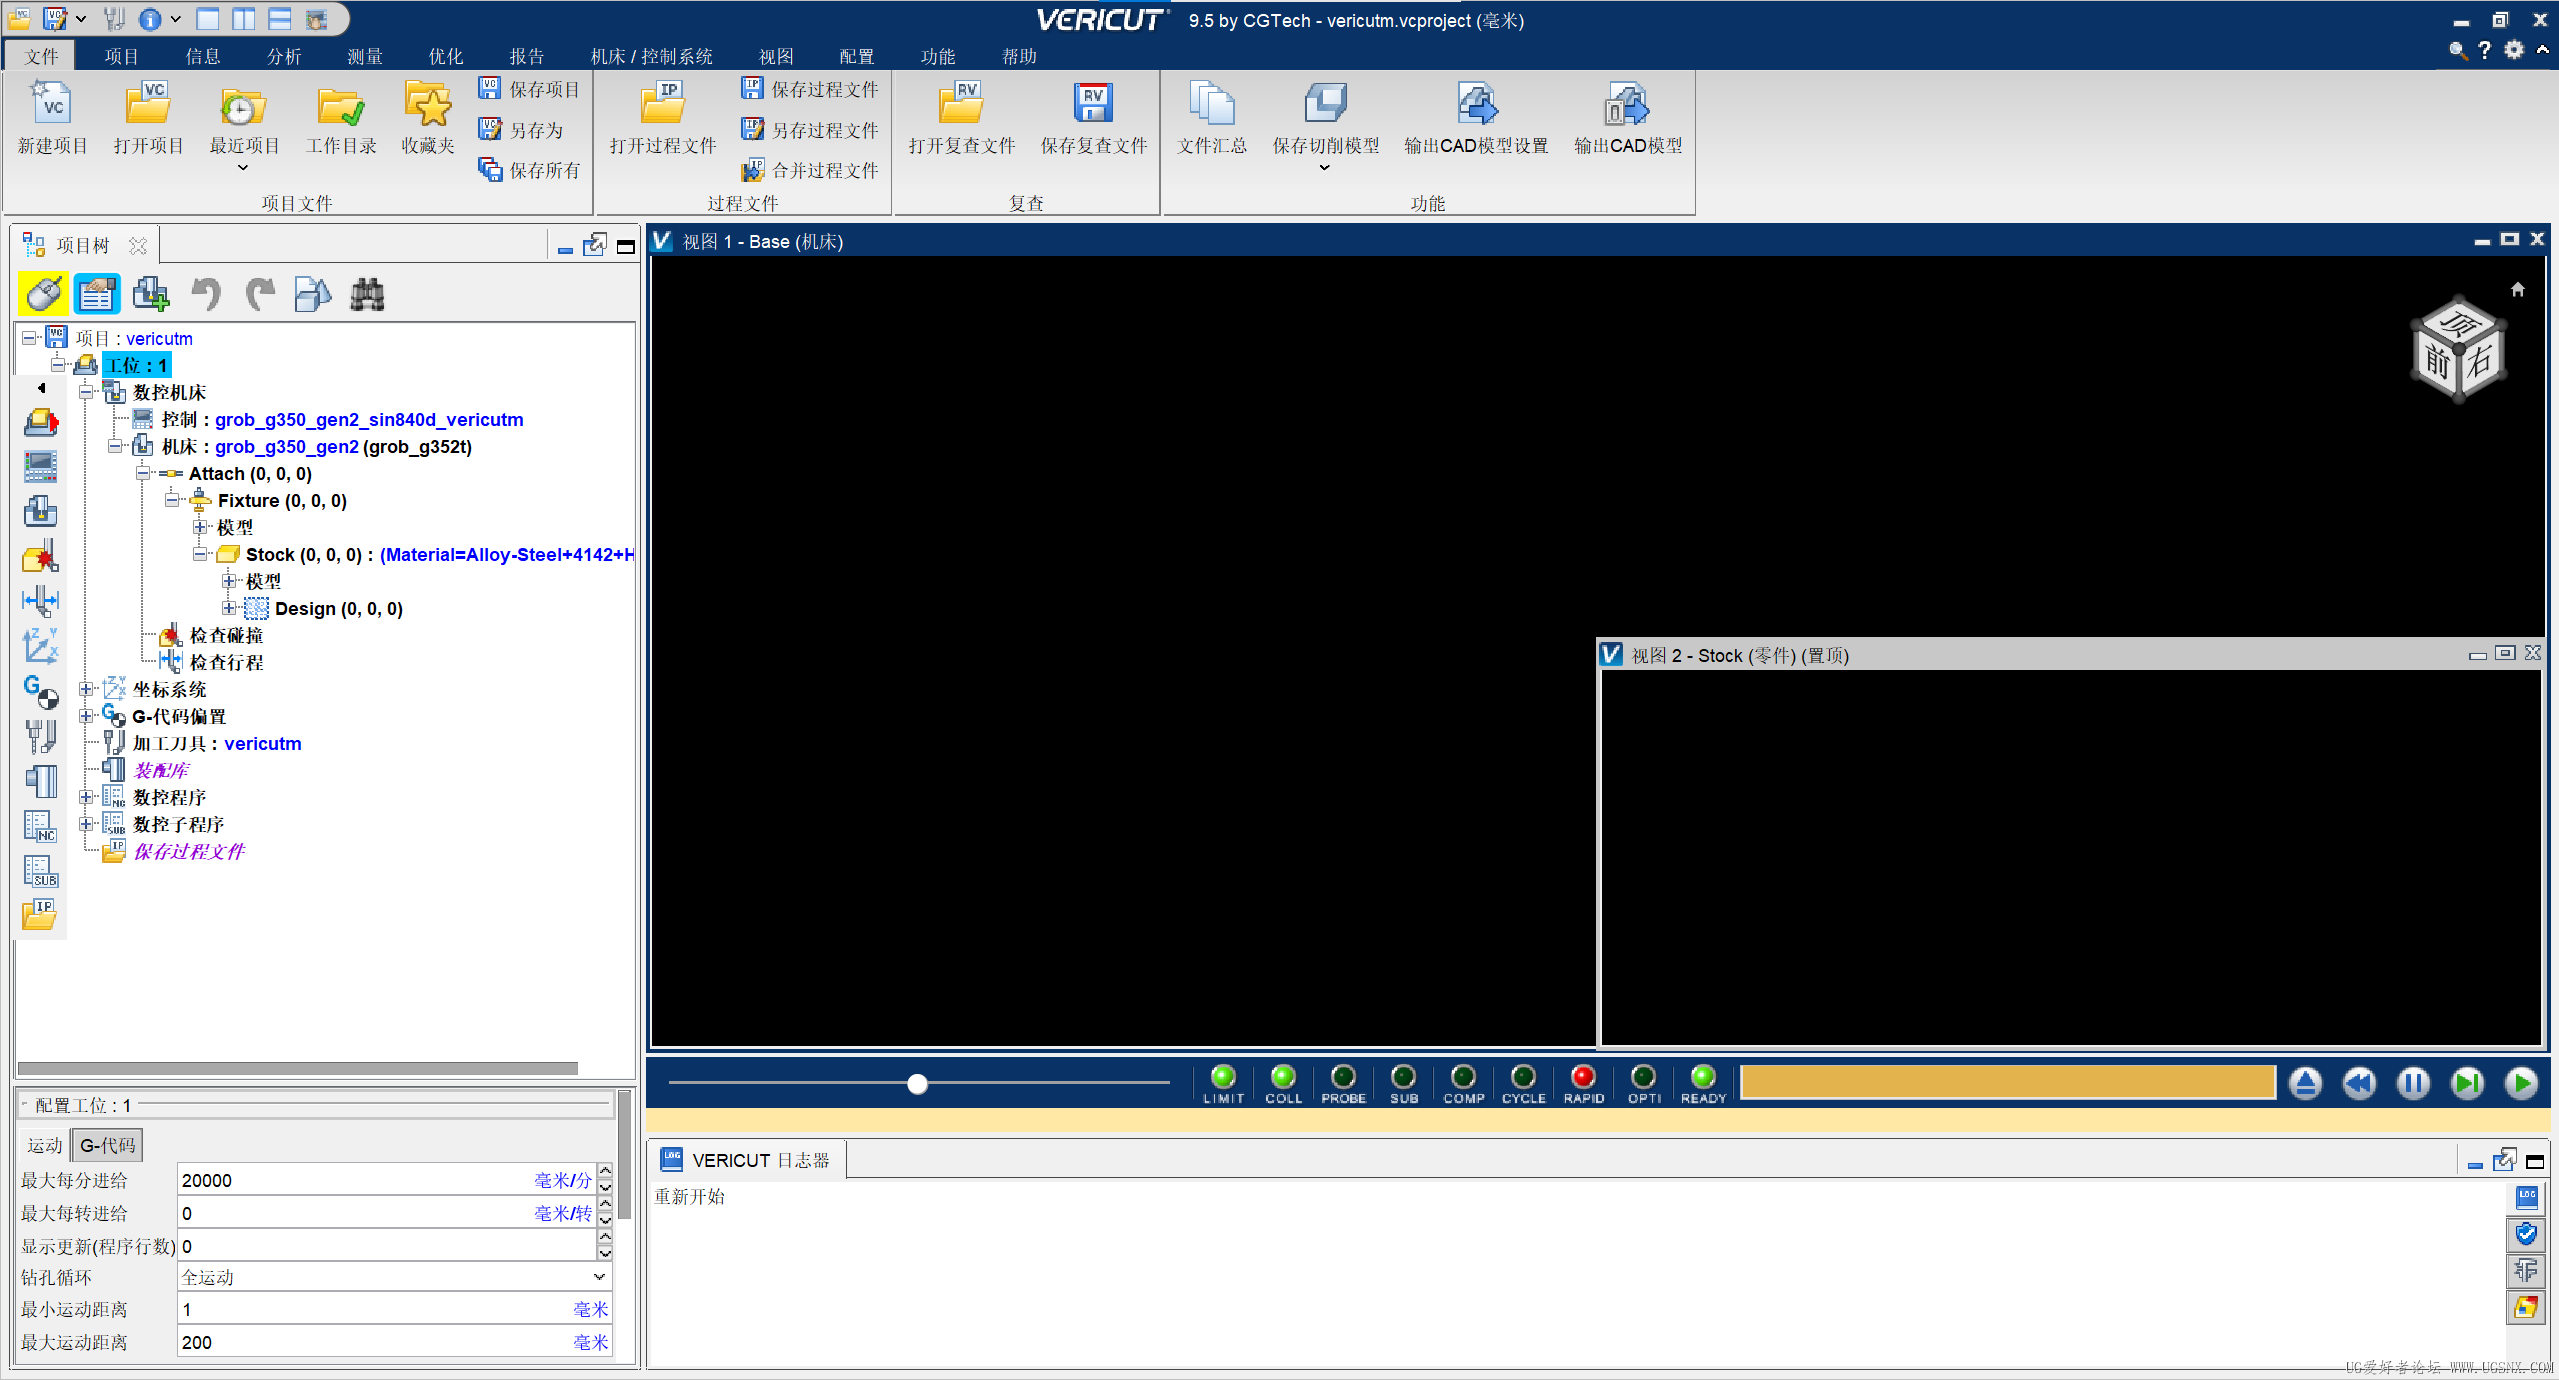Click the 工作目录 working directory icon

point(340,105)
